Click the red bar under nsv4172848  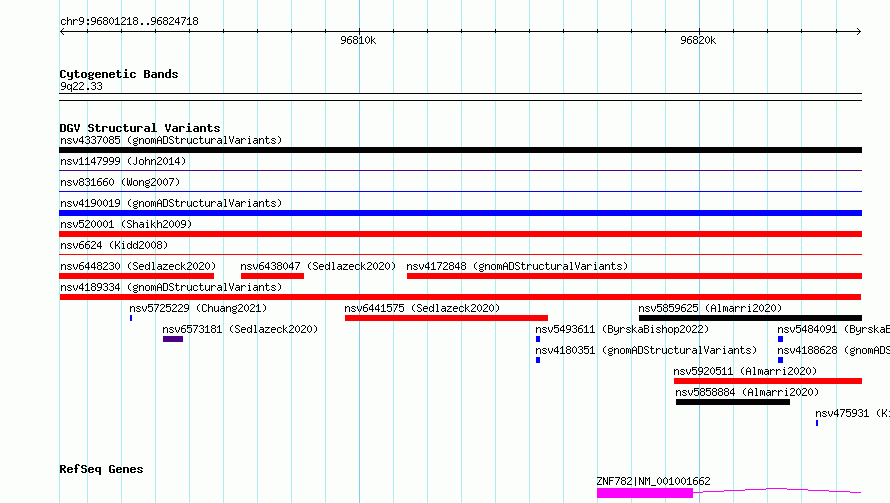(635, 276)
